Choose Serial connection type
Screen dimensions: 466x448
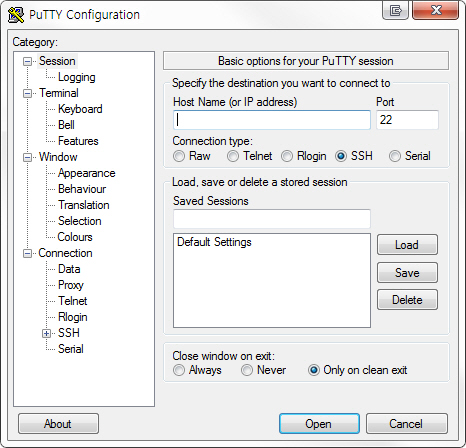pos(395,156)
